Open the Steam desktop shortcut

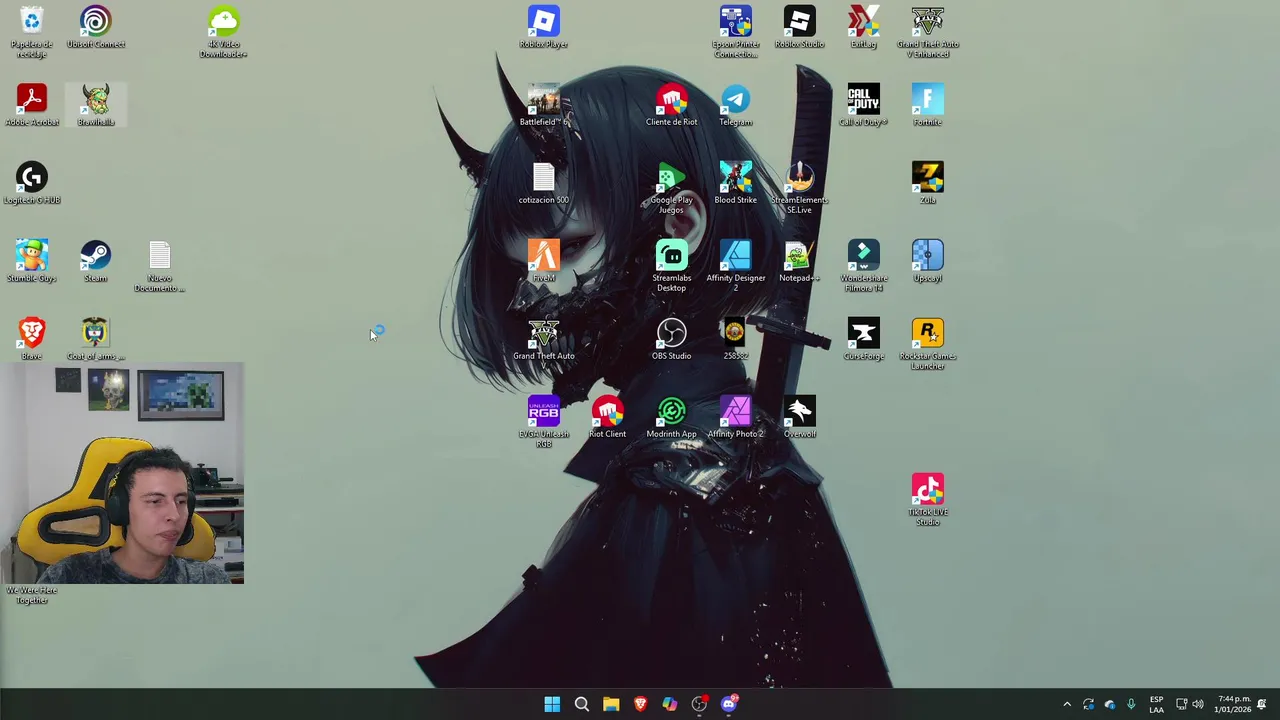96,262
